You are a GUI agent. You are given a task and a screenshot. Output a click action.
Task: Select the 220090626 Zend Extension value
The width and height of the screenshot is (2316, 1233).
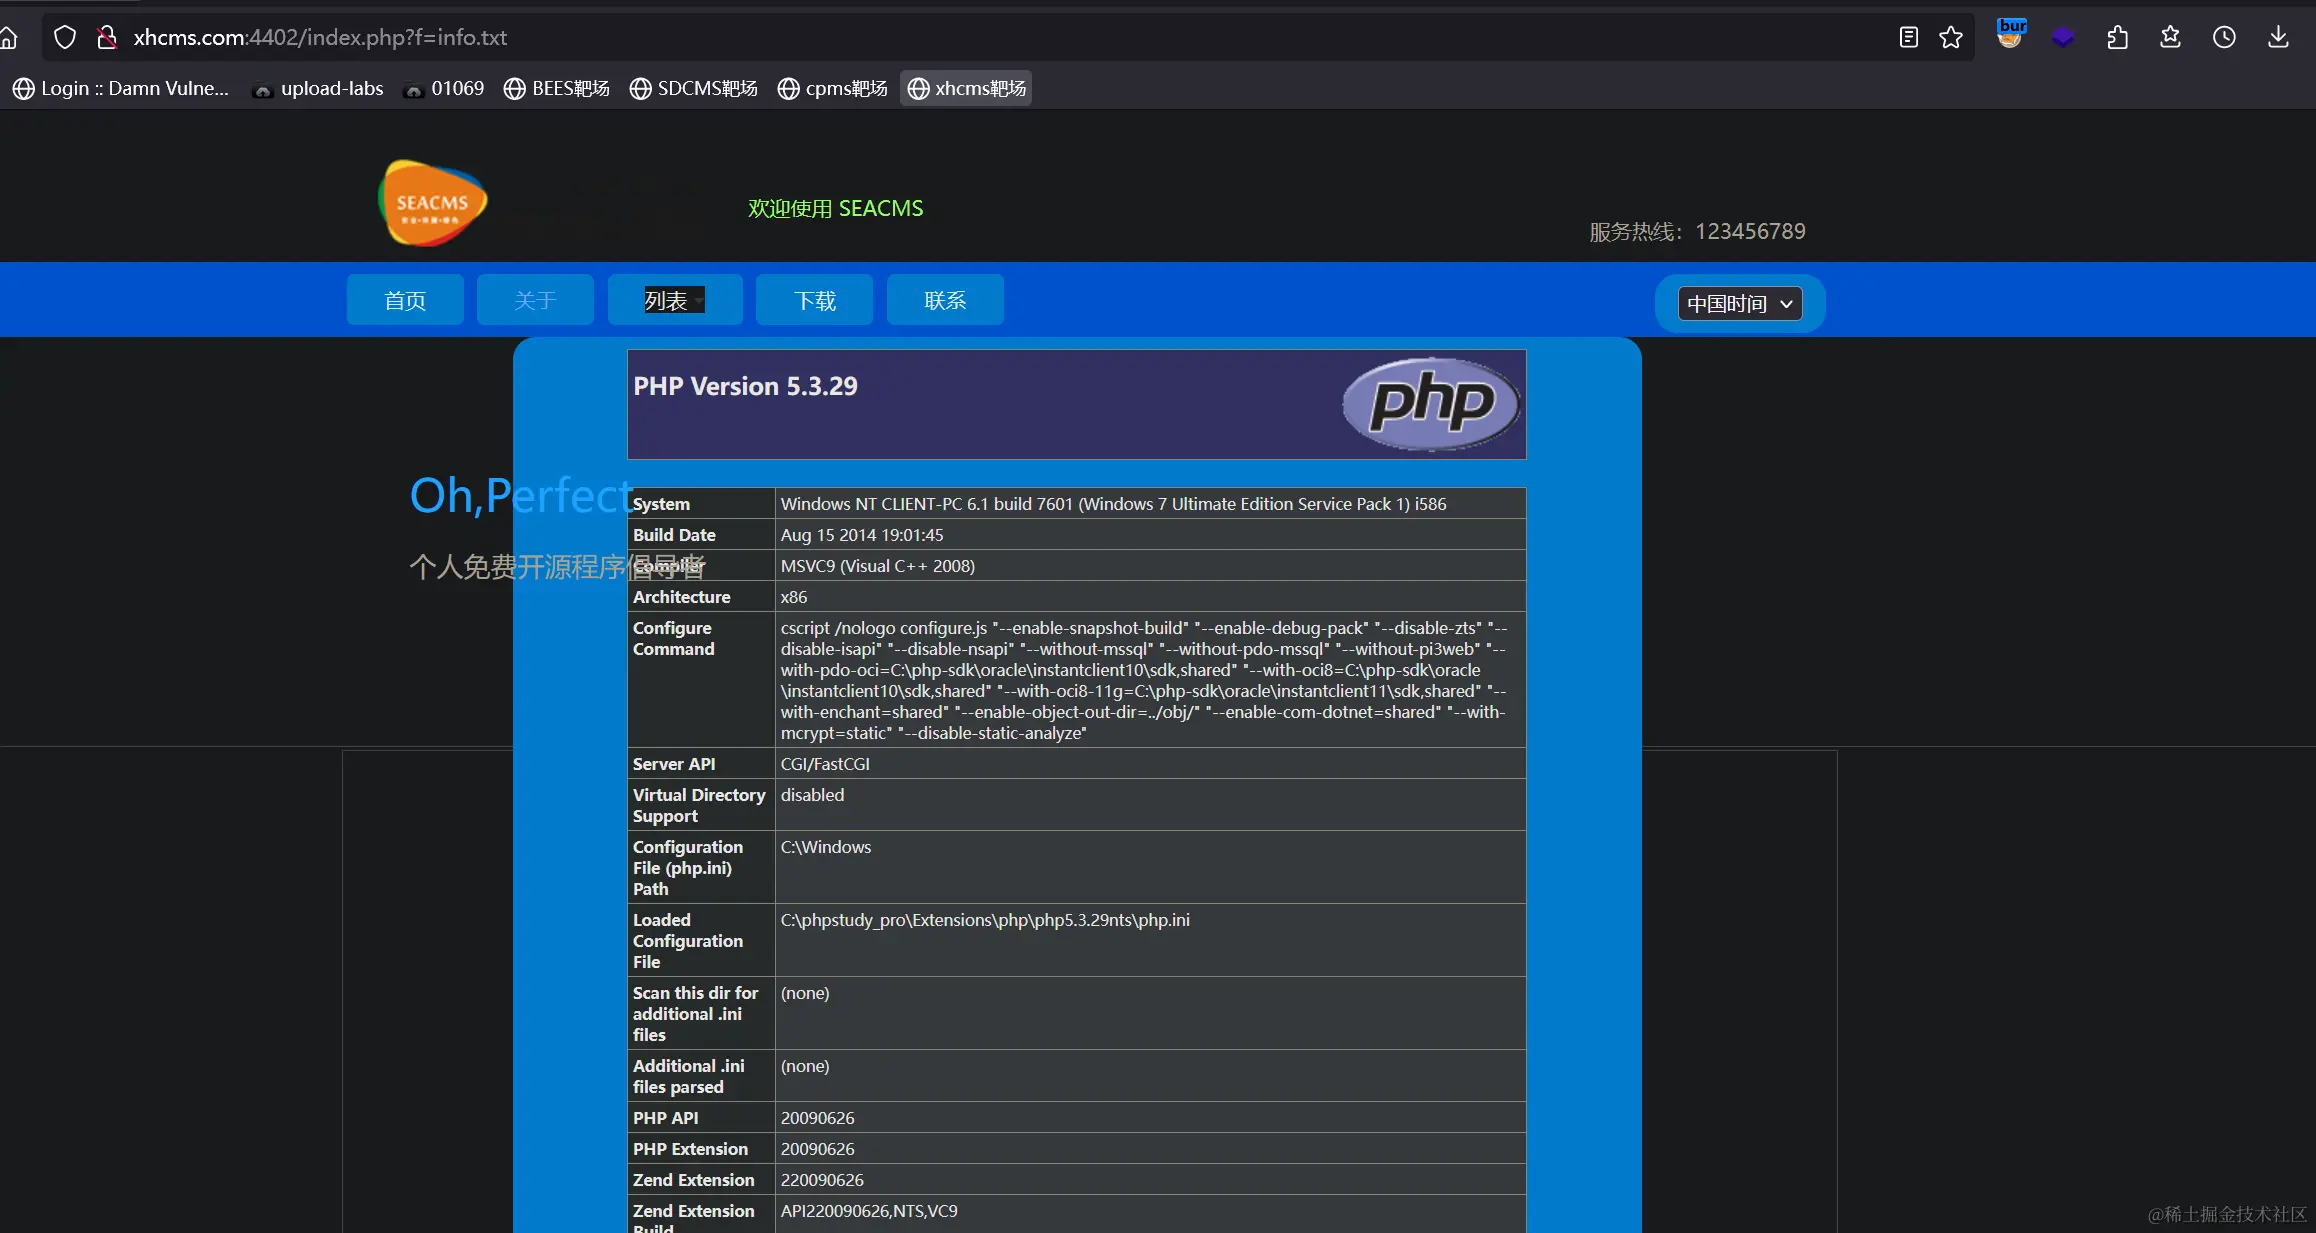(x=822, y=1180)
